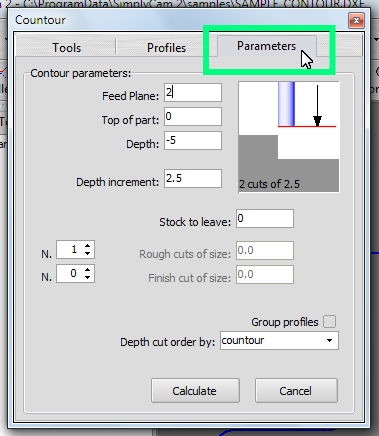Click the Stock to leave field
This screenshot has width=379, height=436.
pyautogui.click(x=265, y=218)
